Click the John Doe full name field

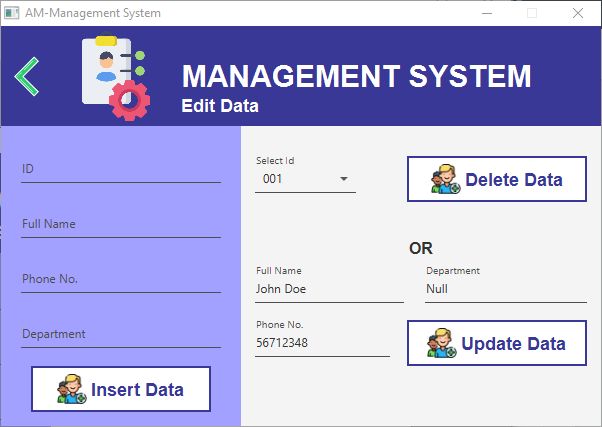pos(329,289)
